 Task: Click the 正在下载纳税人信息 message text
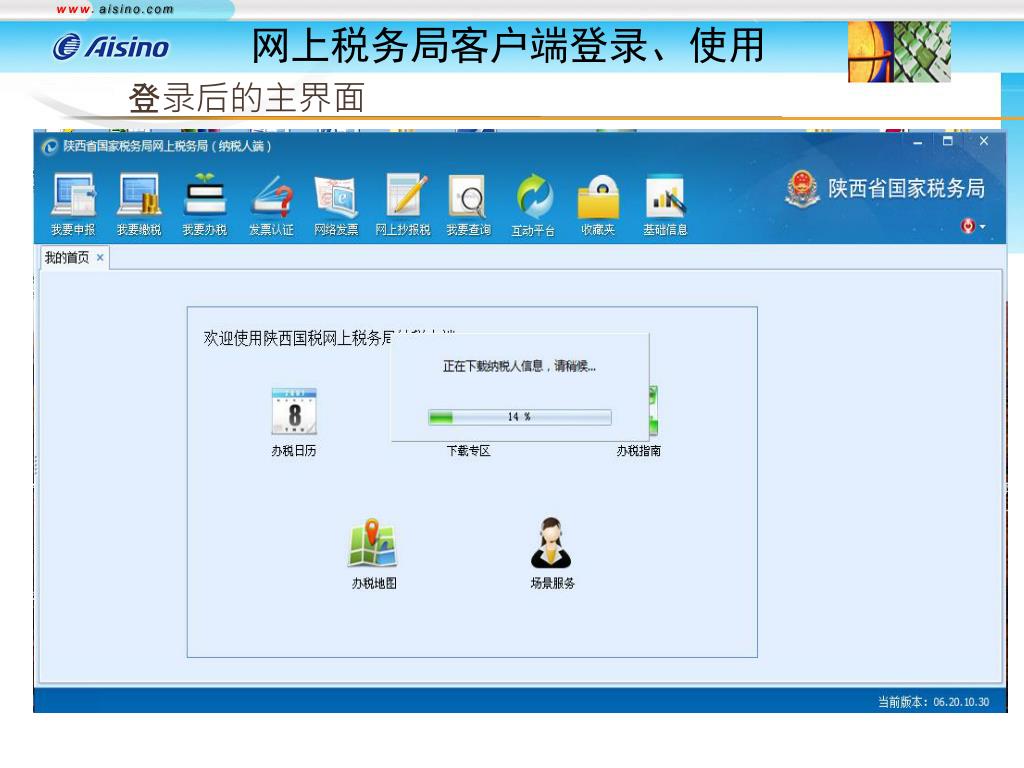pyautogui.click(x=519, y=366)
